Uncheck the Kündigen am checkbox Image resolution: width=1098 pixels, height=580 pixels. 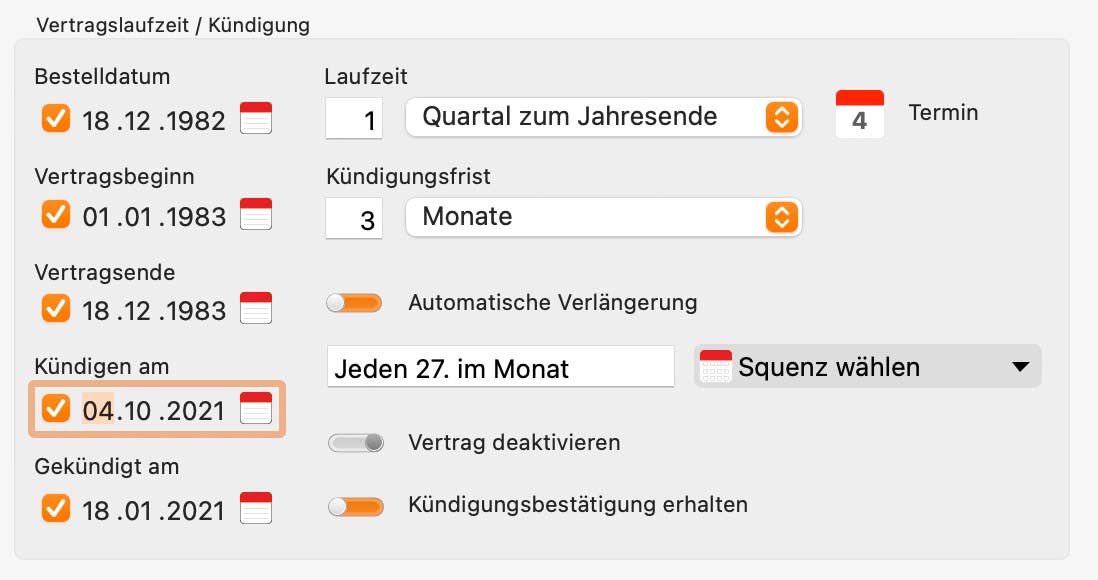pyautogui.click(x=56, y=408)
